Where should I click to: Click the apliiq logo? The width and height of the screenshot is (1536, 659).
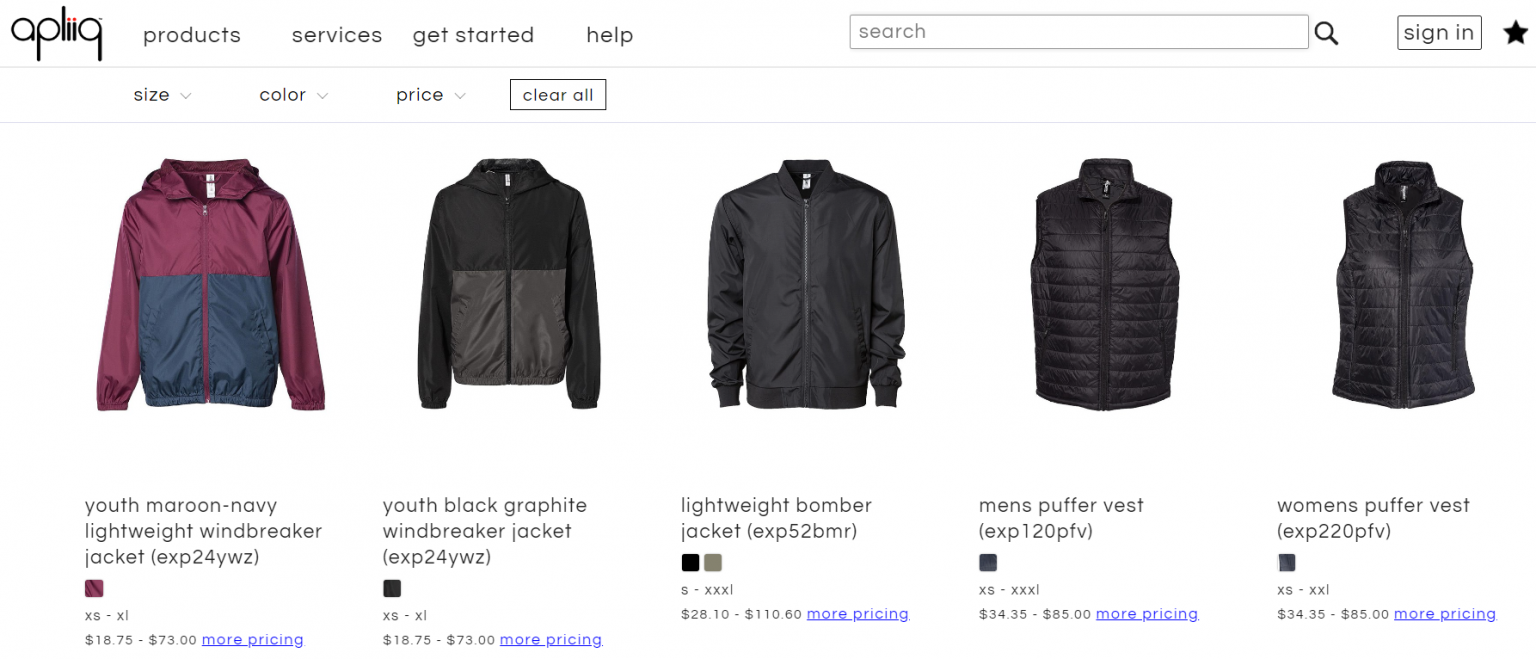pyautogui.click(x=57, y=32)
